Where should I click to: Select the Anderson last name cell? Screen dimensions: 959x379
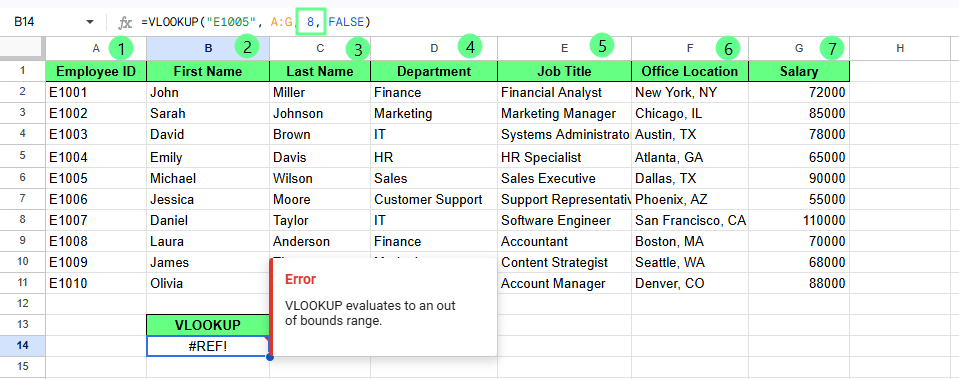(320, 241)
